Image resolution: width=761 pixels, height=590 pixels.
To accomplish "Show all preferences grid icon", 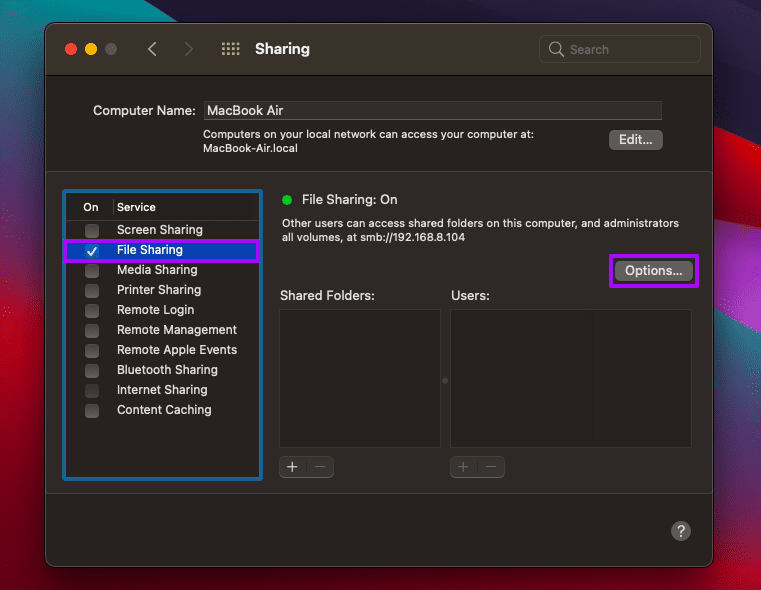I will click(231, 49).
